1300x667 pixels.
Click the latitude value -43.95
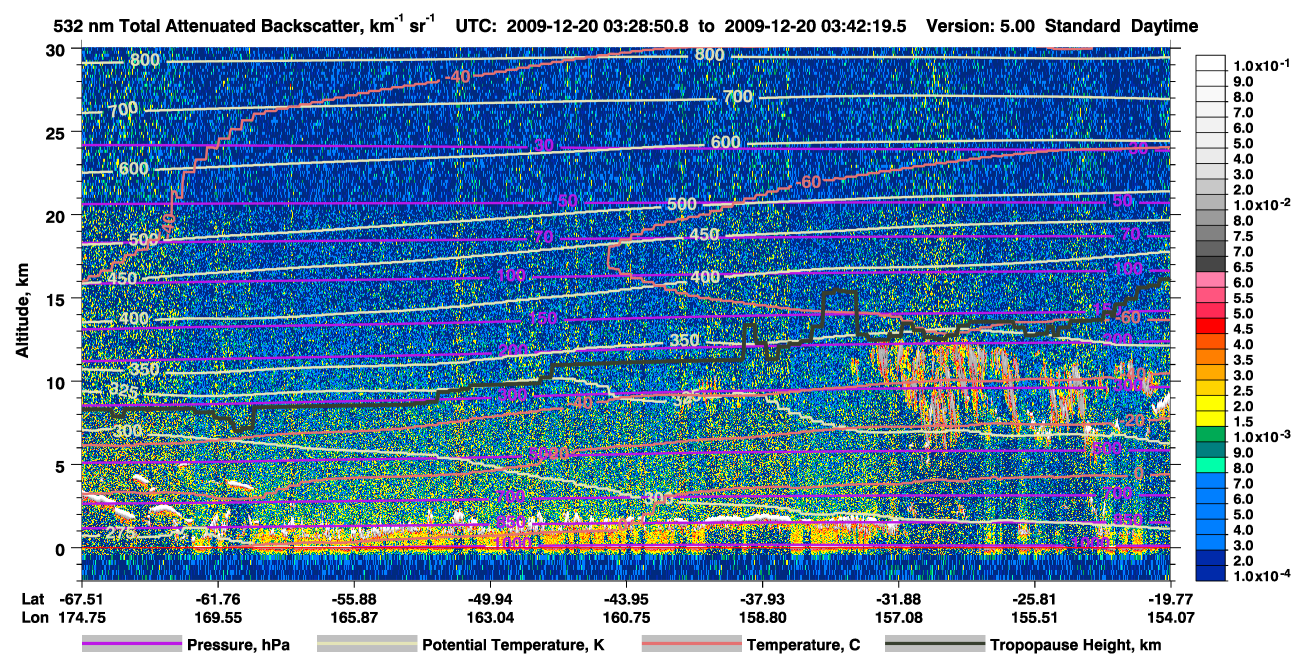pos(626,598)
